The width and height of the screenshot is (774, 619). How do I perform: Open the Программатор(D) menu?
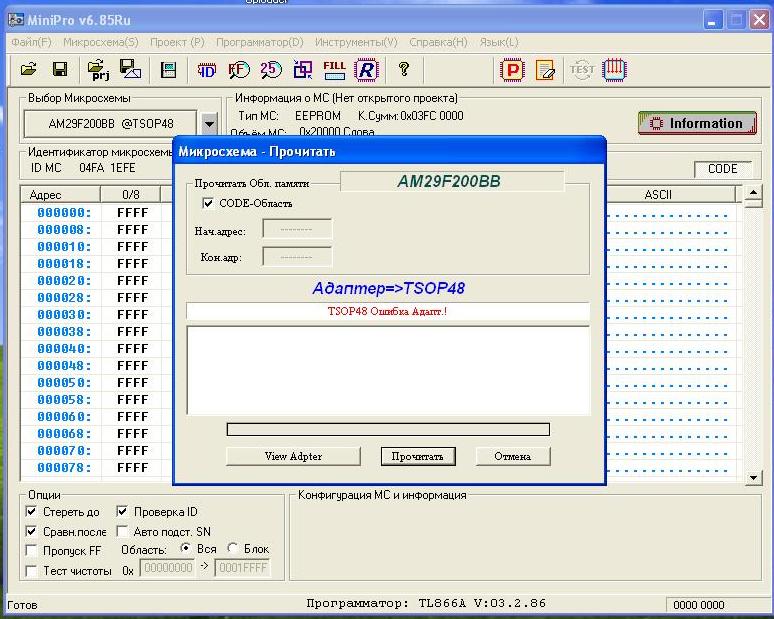[x=260, y=42]
